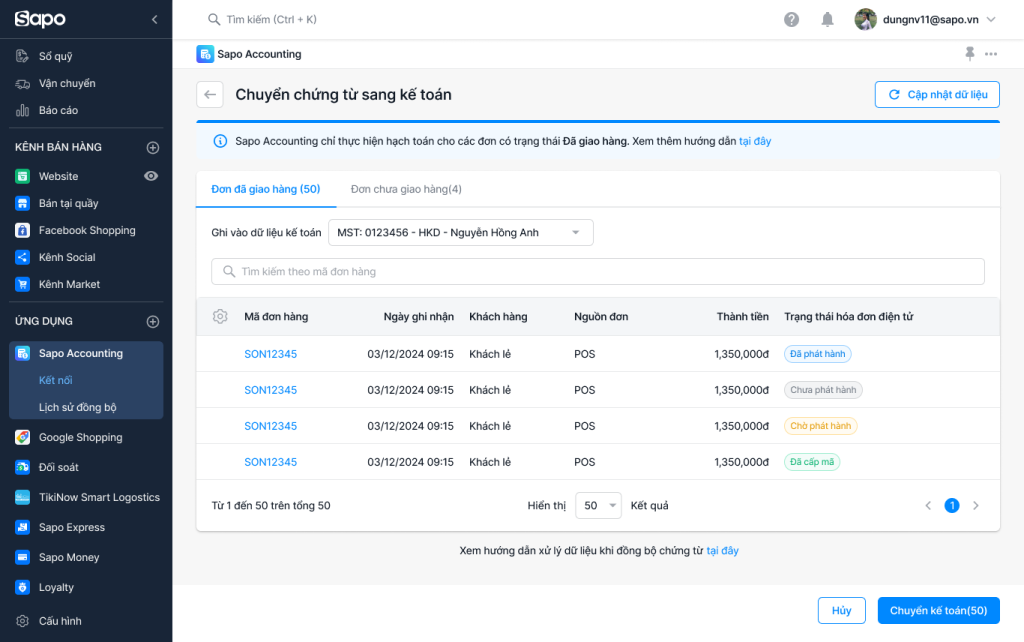The width and height of the screenshot is (1024, 642).
Task: Click Chuyển kế toán(50) button
Action: [x=938, y=611]
